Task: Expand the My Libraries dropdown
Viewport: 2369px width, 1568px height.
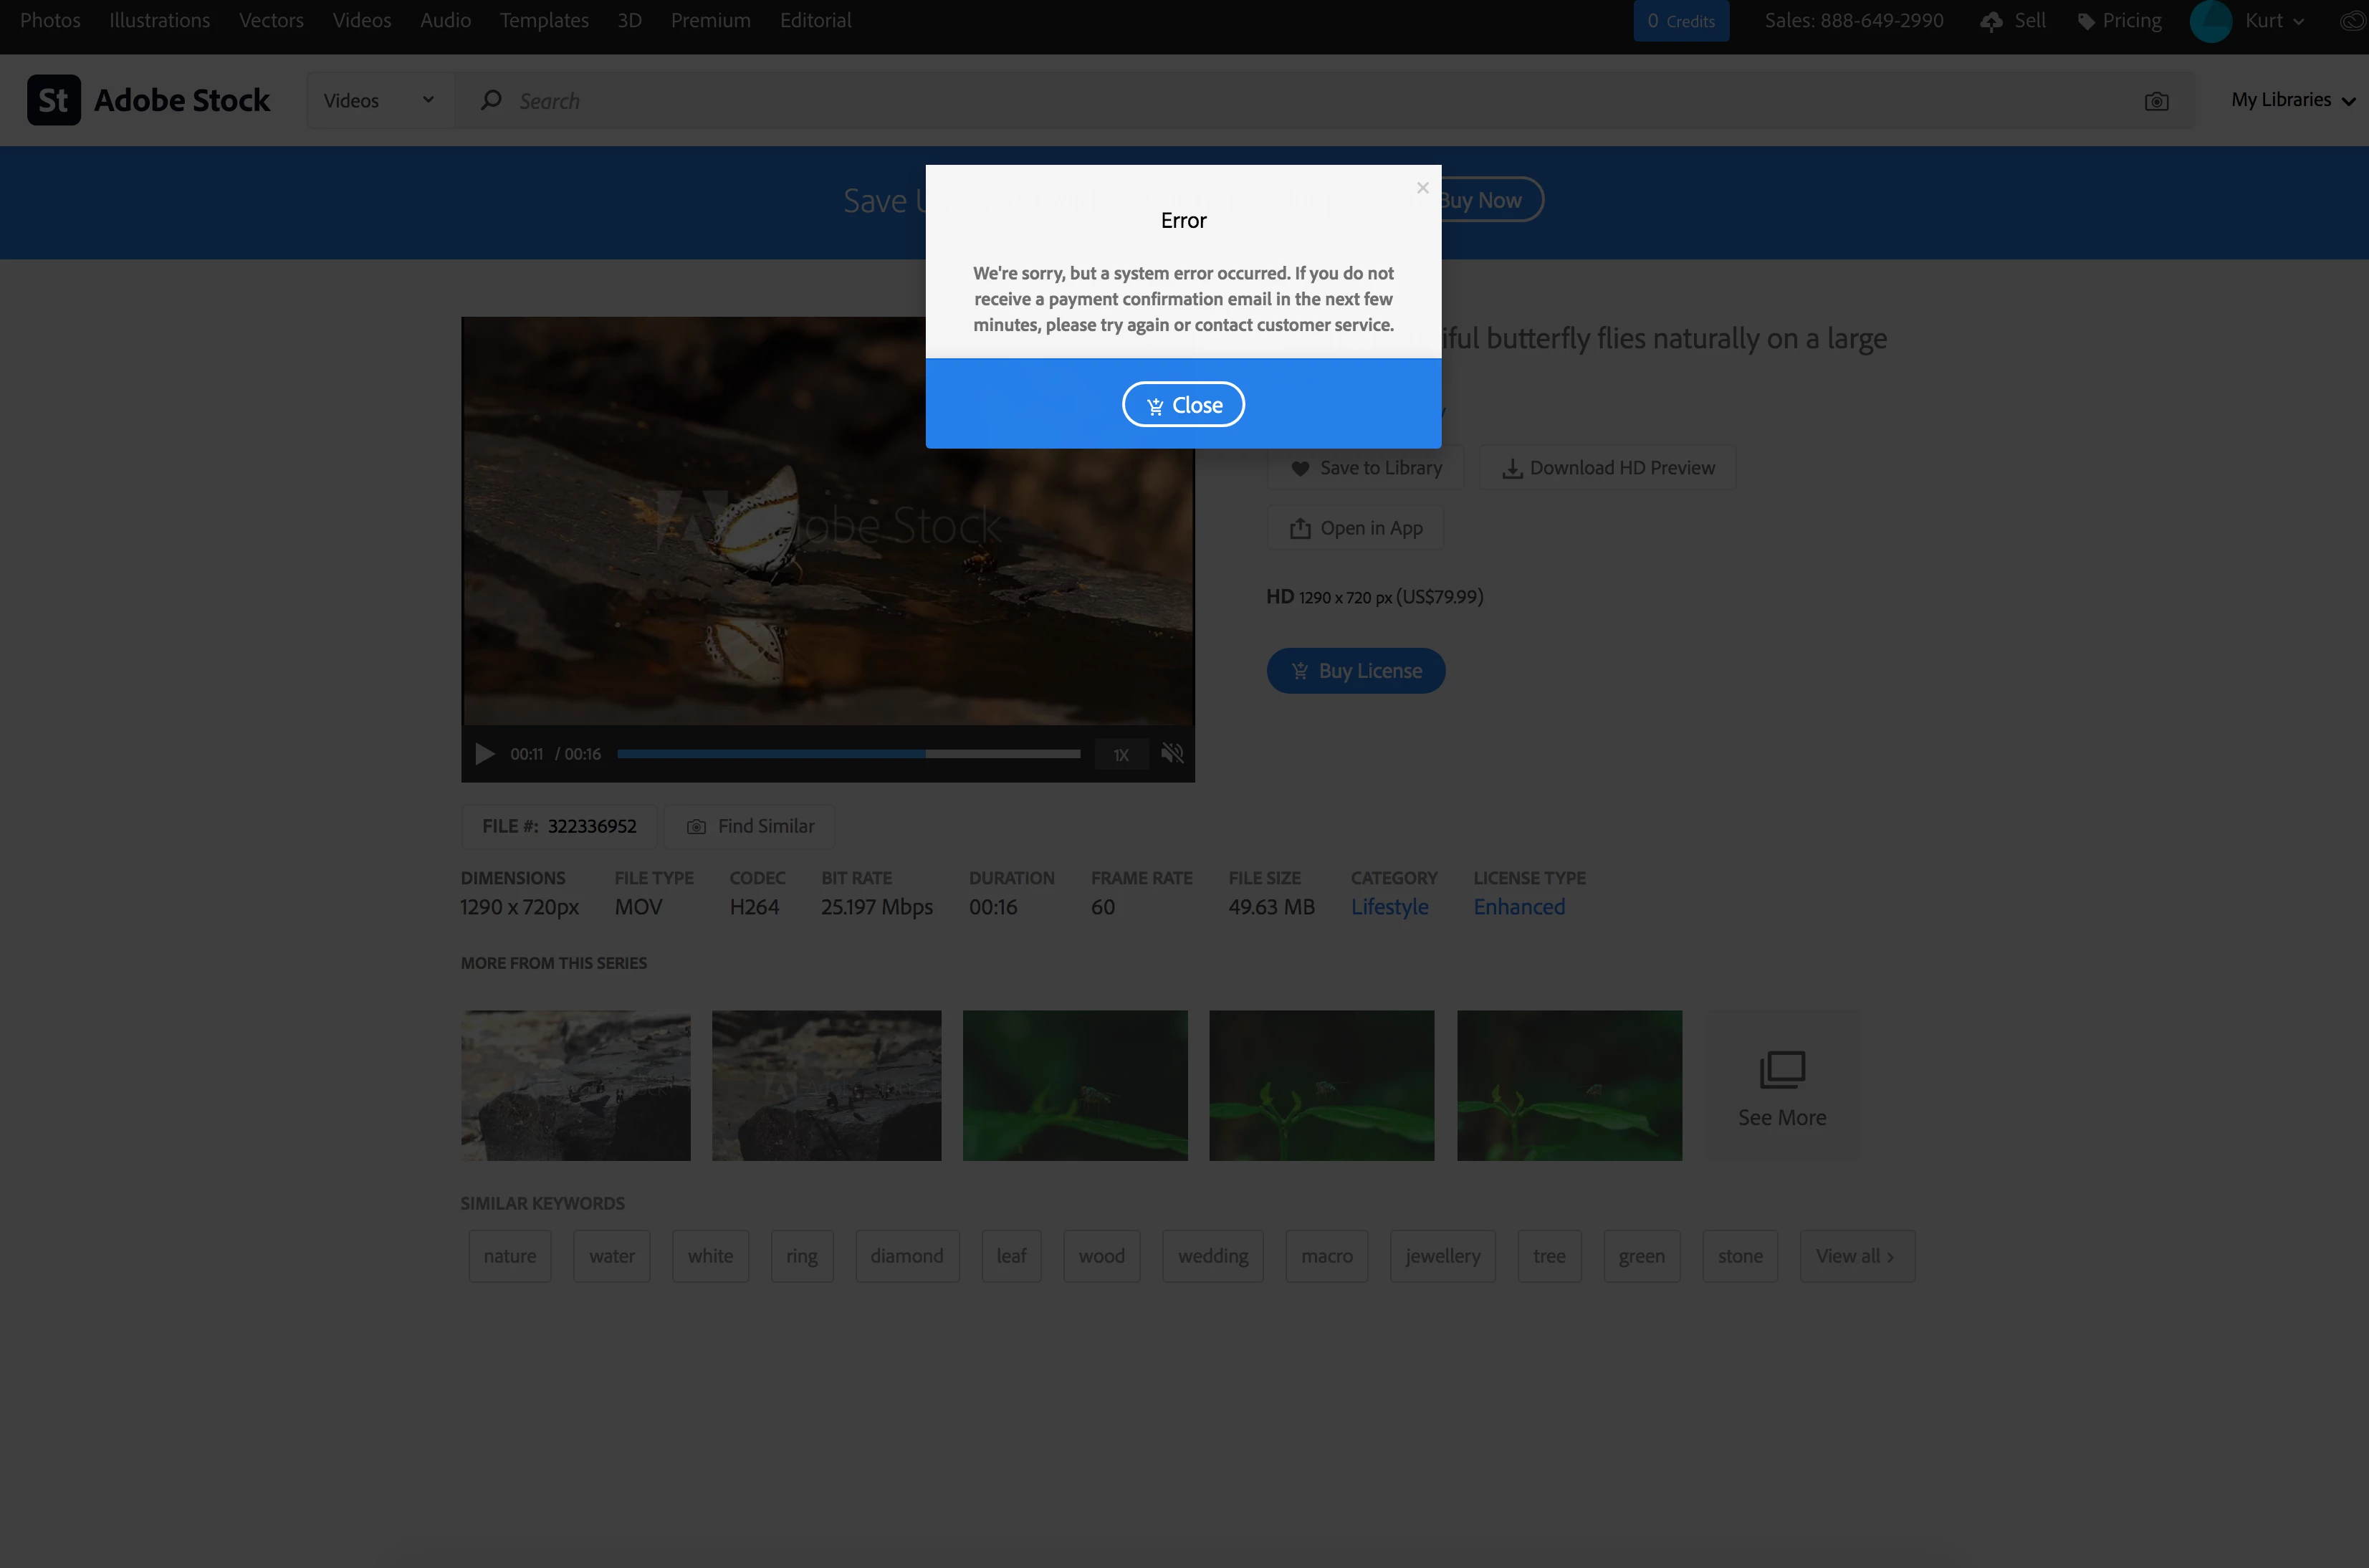Action: 2292,100
